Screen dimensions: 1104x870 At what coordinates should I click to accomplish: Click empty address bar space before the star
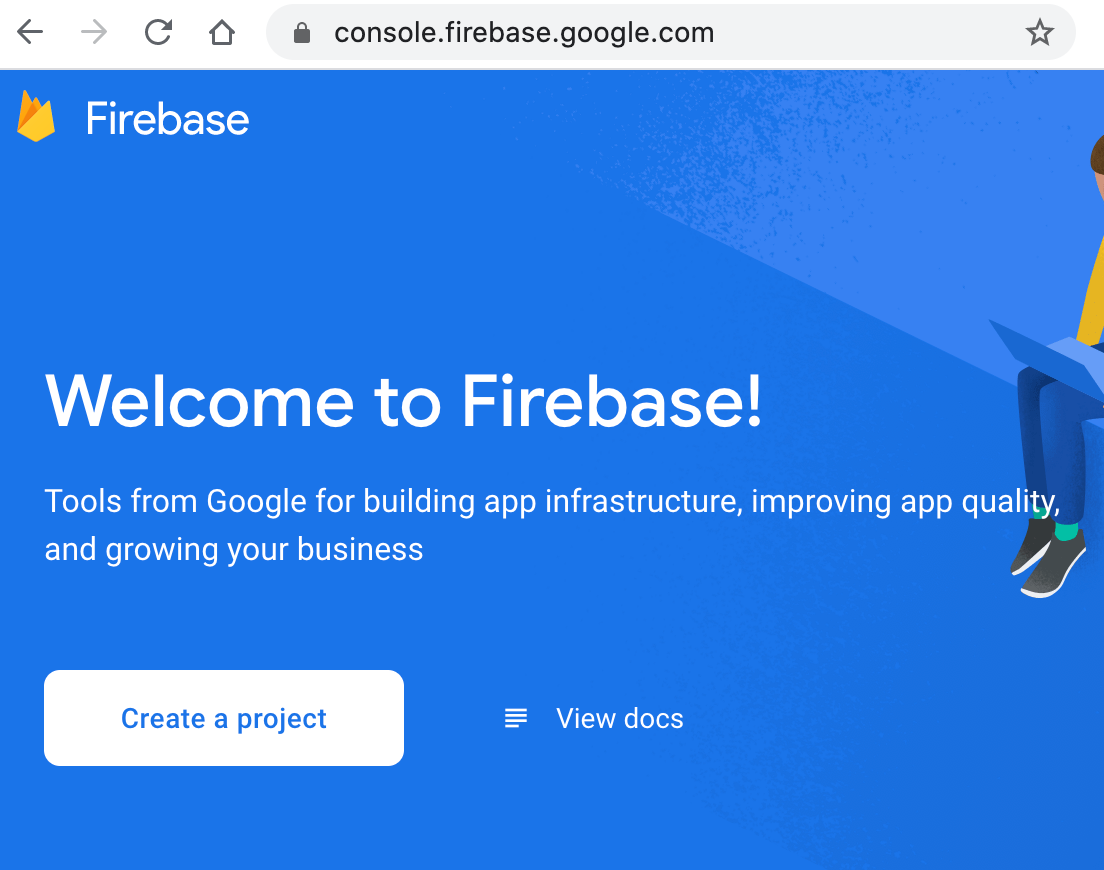pos(866,32)
